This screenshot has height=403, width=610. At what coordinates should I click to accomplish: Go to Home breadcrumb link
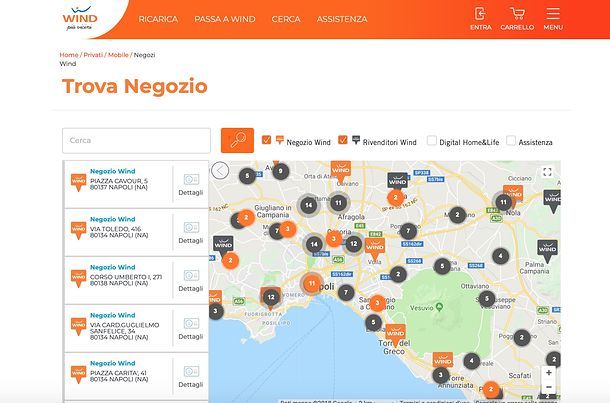click(x=68, y=55)
